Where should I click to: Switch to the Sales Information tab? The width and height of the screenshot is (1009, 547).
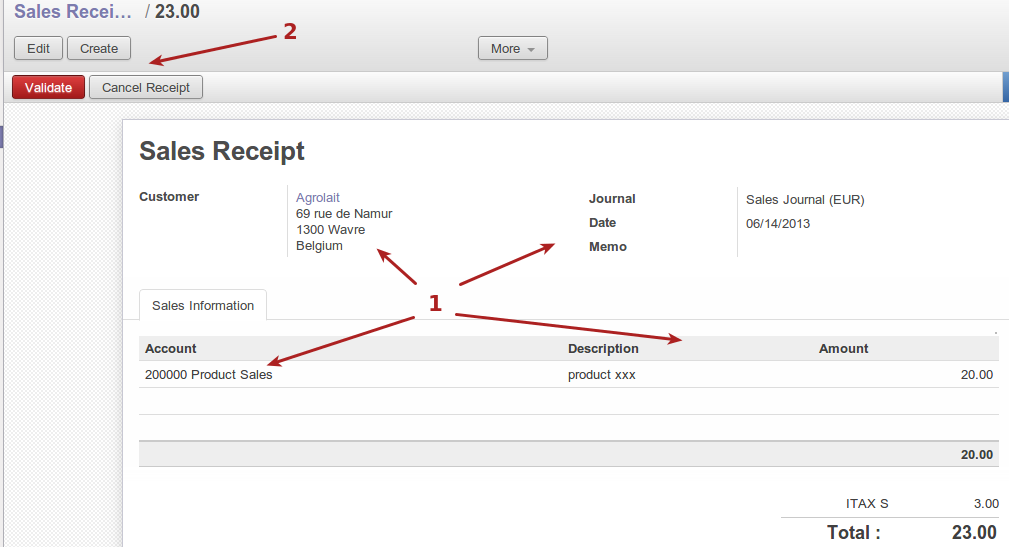[203, 306]
